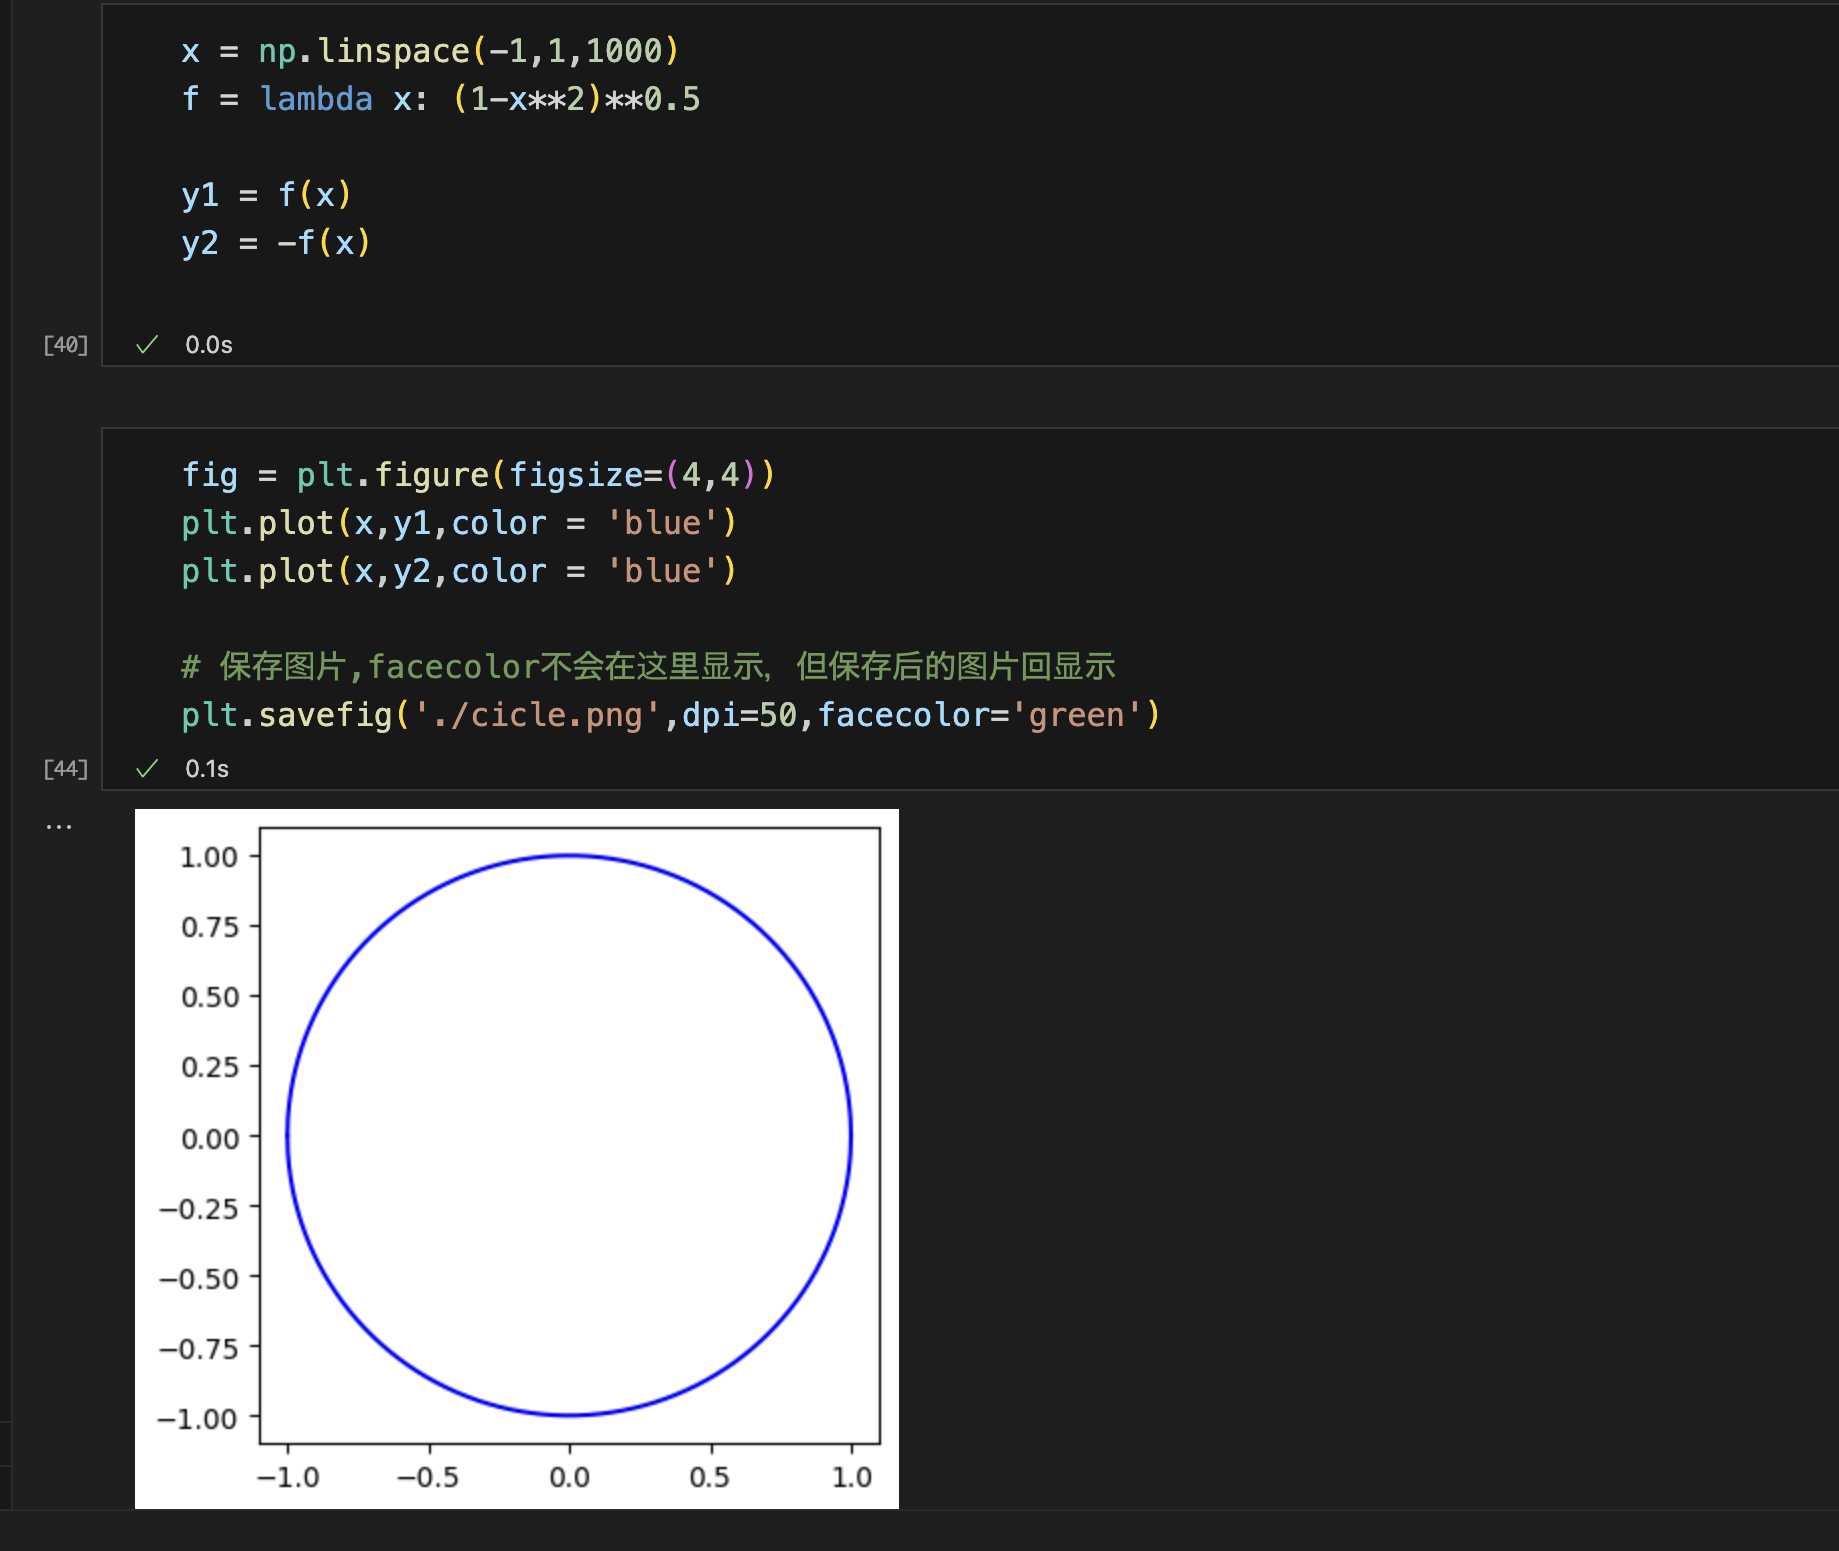Click the −0.5 x-axis tick label
Screen dimensions: 1839x1551
click(x=428, y=1477)
